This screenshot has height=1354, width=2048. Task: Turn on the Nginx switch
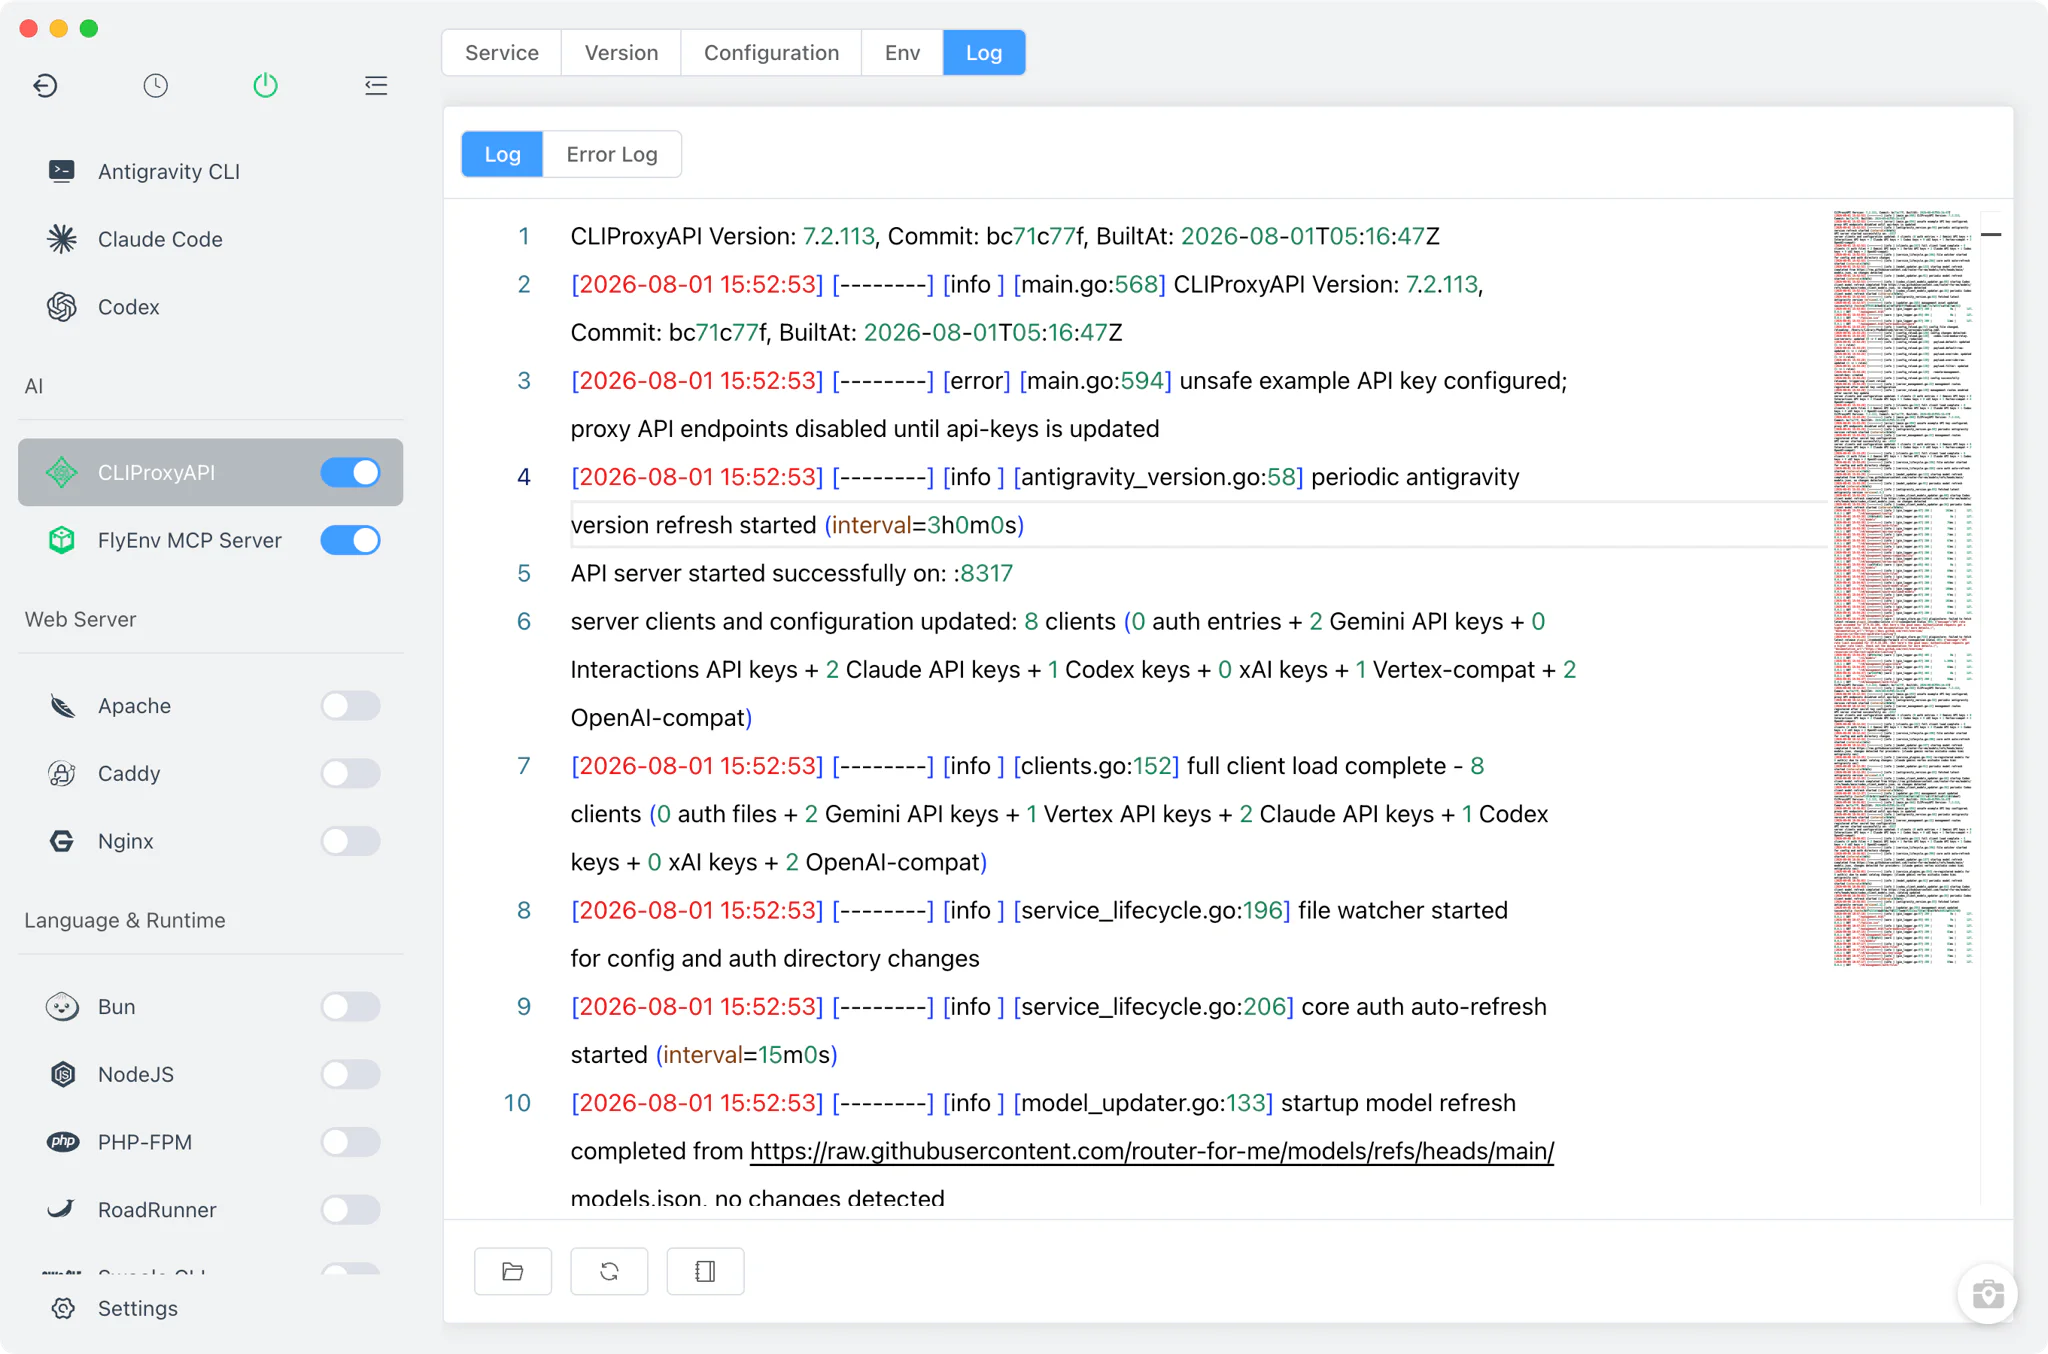coord(350,841)
